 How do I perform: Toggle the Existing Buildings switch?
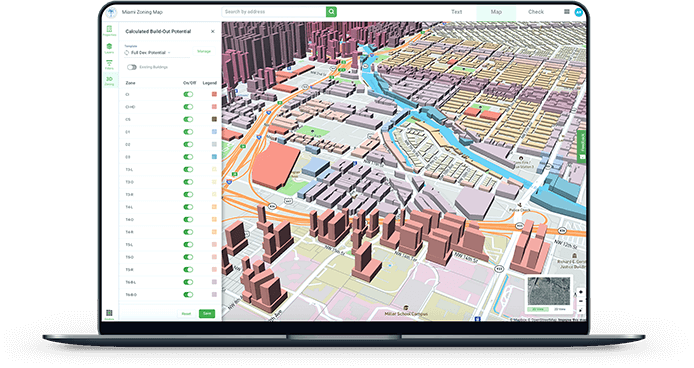tap(131, 67)
